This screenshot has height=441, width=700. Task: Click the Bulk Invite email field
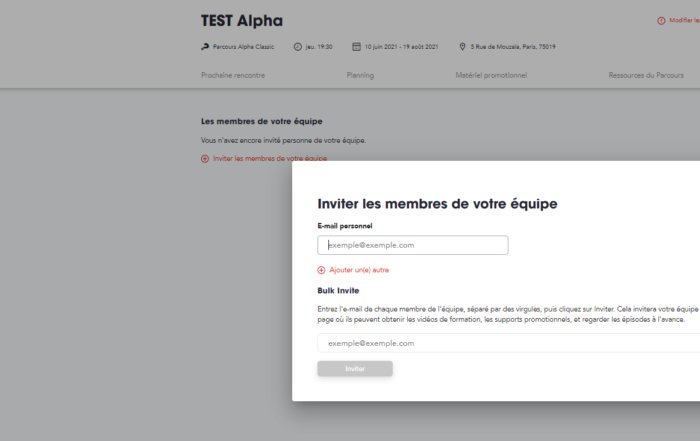[x=508, y=343]
